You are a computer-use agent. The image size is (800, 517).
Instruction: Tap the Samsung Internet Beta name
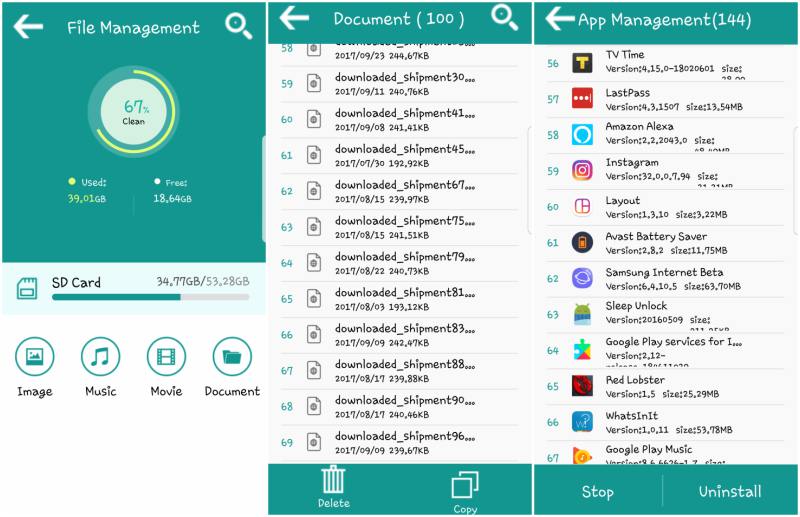(x=664, y=273)
